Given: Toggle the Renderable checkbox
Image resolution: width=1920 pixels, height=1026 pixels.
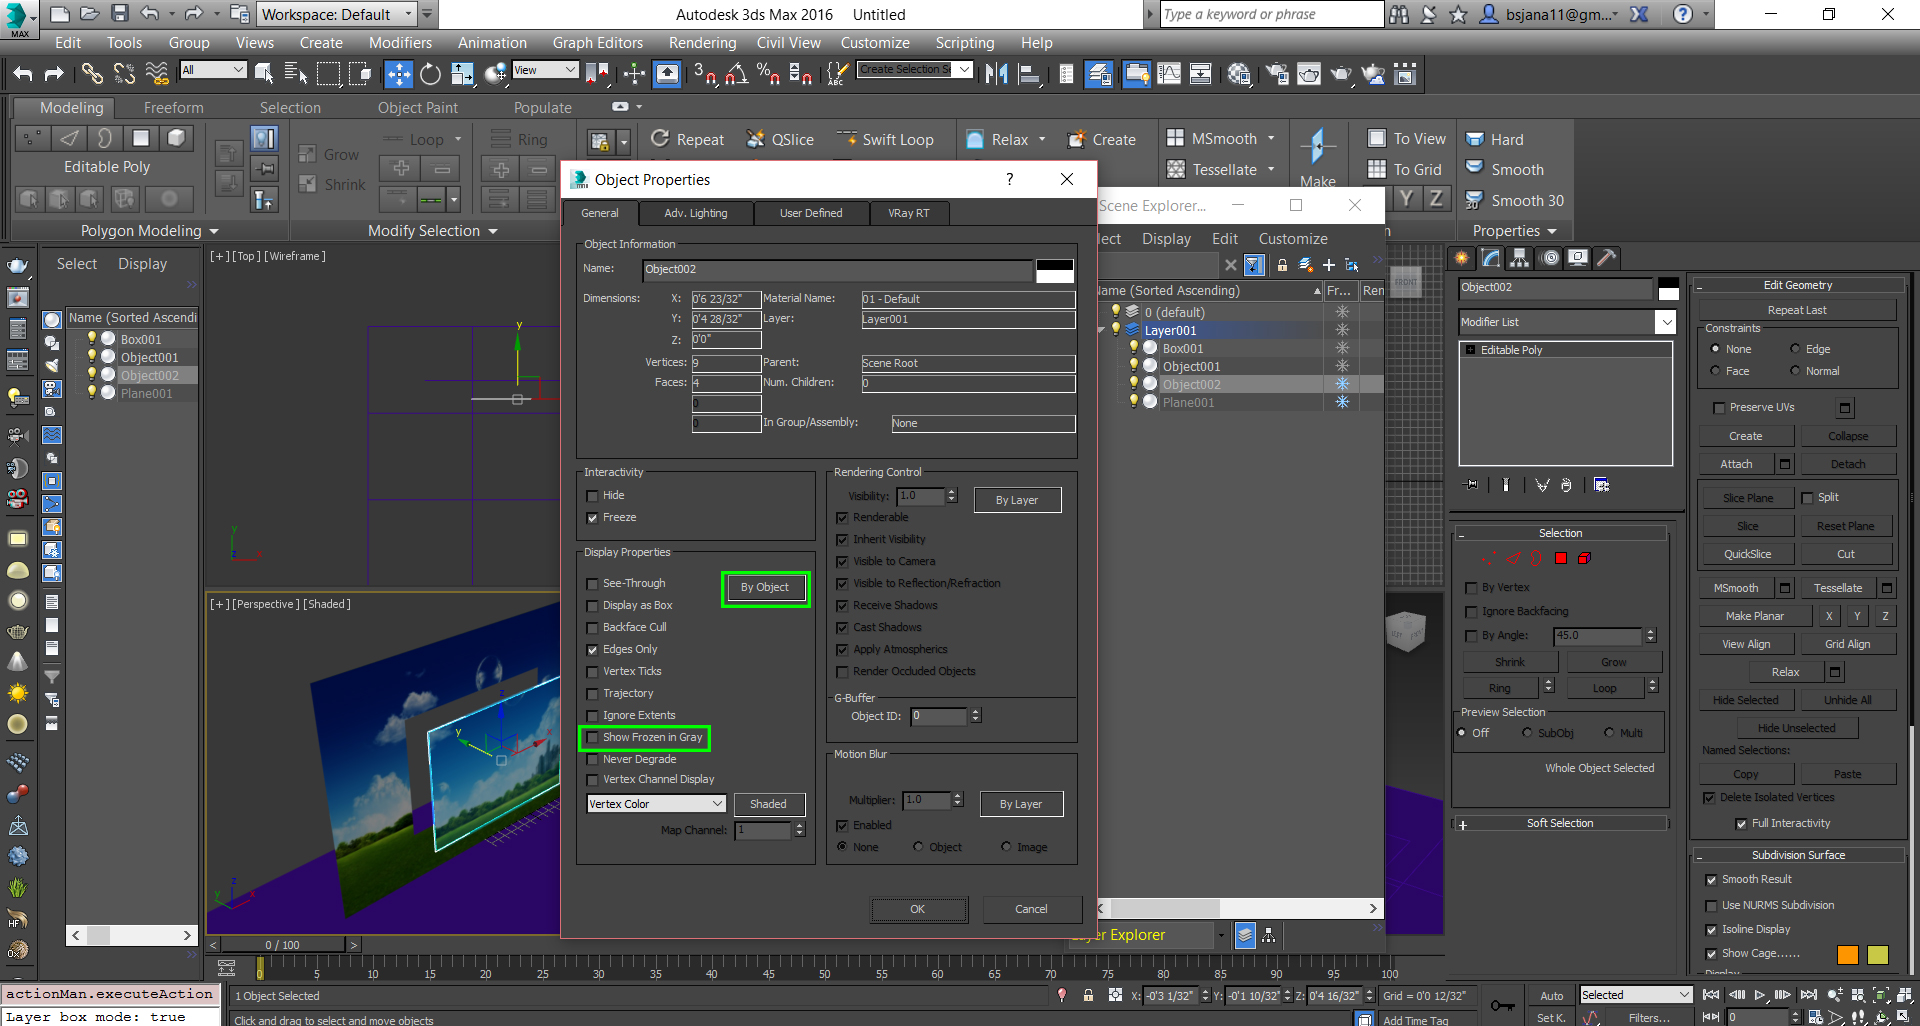Looking at the screenshot, I should [x=842, y=518].
